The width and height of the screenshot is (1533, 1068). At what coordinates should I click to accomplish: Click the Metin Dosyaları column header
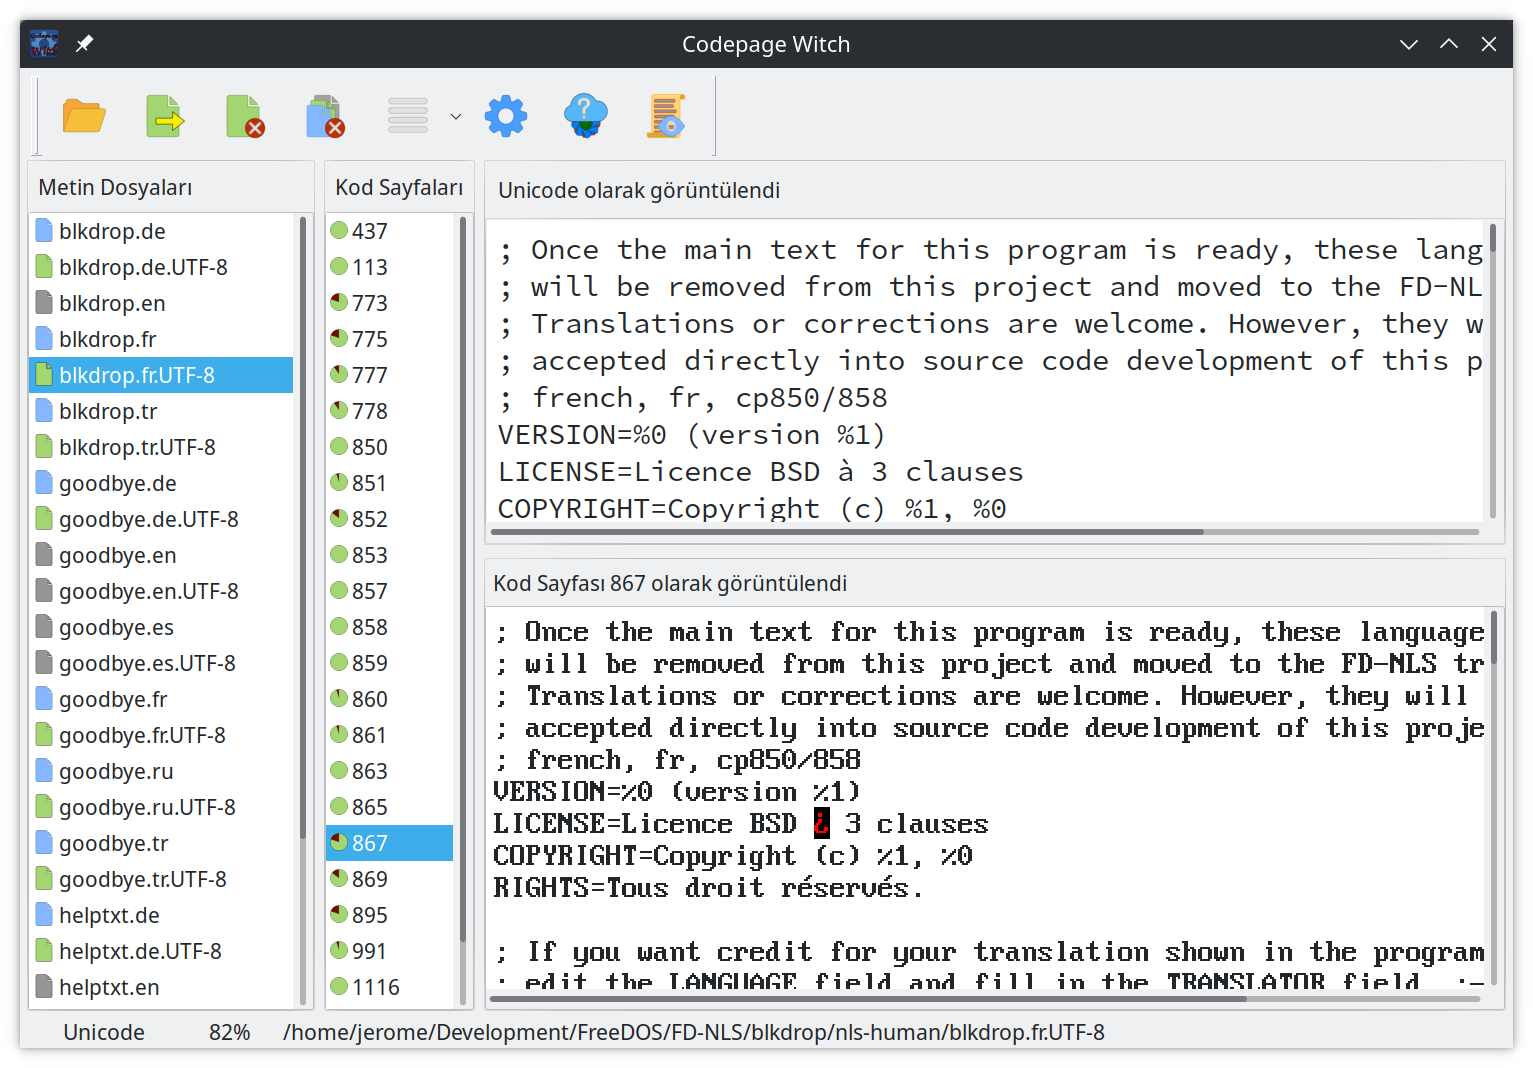(115, 187)
